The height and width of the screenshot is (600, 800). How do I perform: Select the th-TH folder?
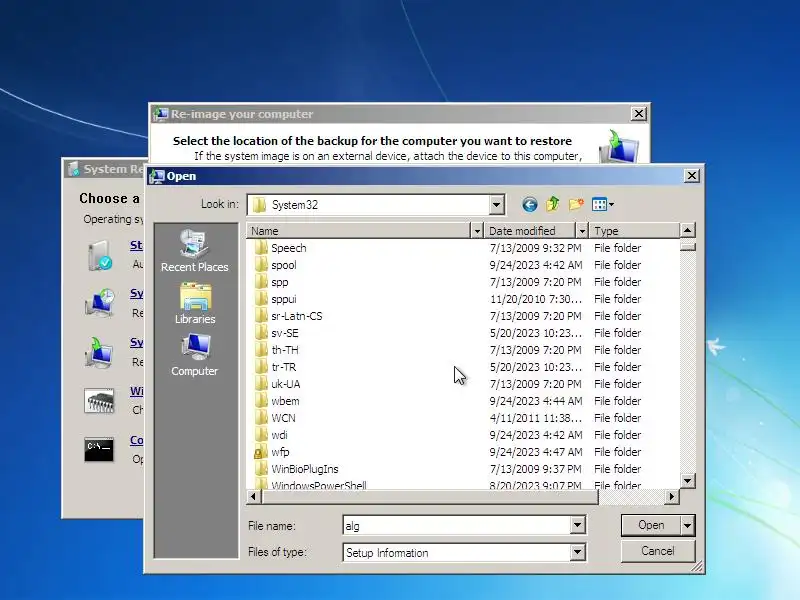coord(285,350)
